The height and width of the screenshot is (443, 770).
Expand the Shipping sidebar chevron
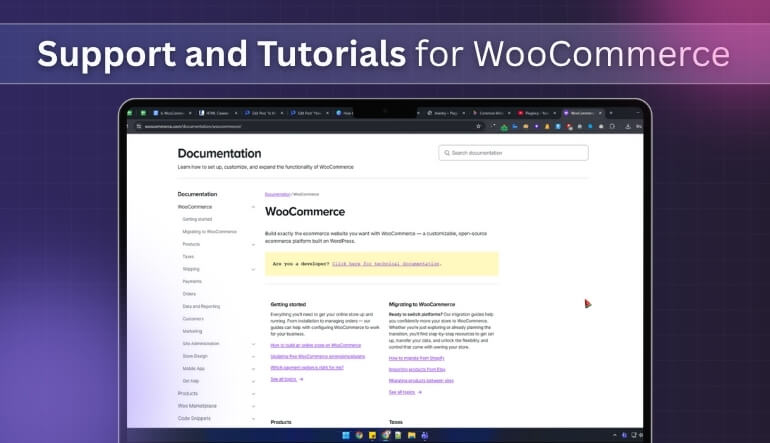coord(253,270)
